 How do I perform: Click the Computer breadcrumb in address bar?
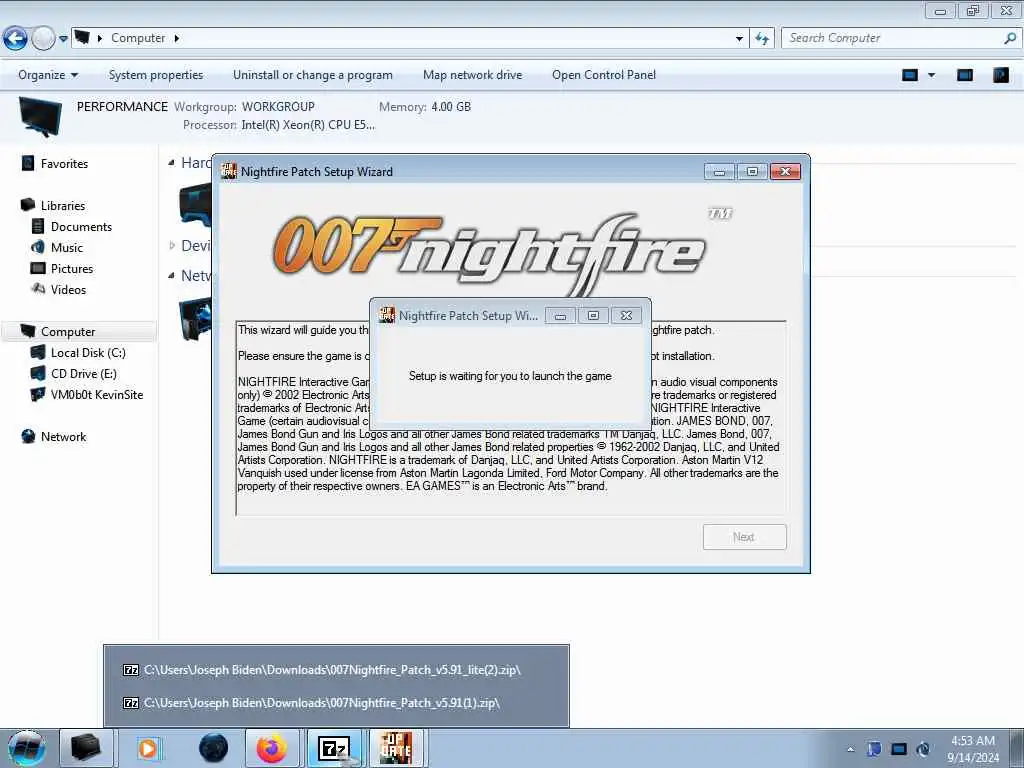(x=138, y=38)
